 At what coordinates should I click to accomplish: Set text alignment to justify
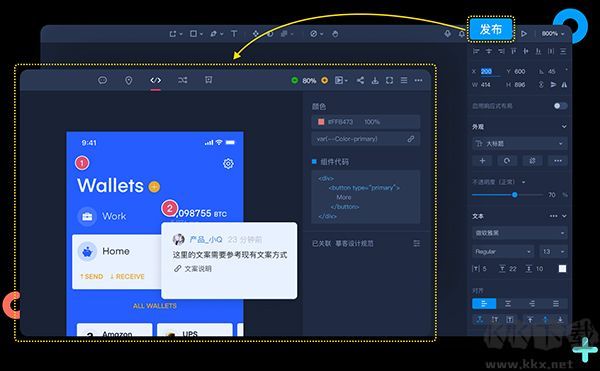tap(556, 304)
